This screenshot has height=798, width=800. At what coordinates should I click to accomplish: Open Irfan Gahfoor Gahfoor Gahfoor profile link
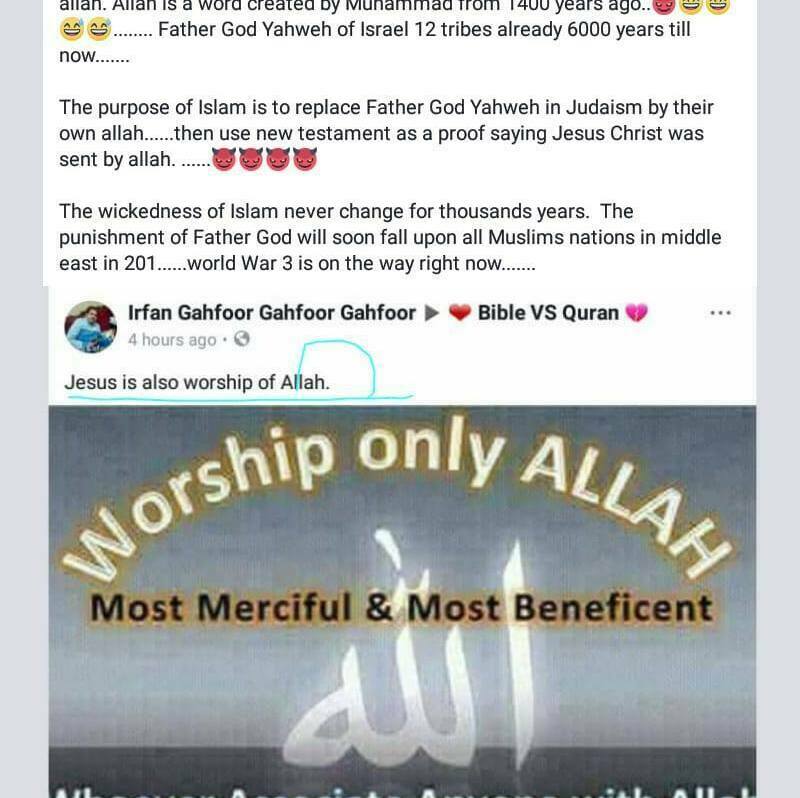(x=271, y=313)
